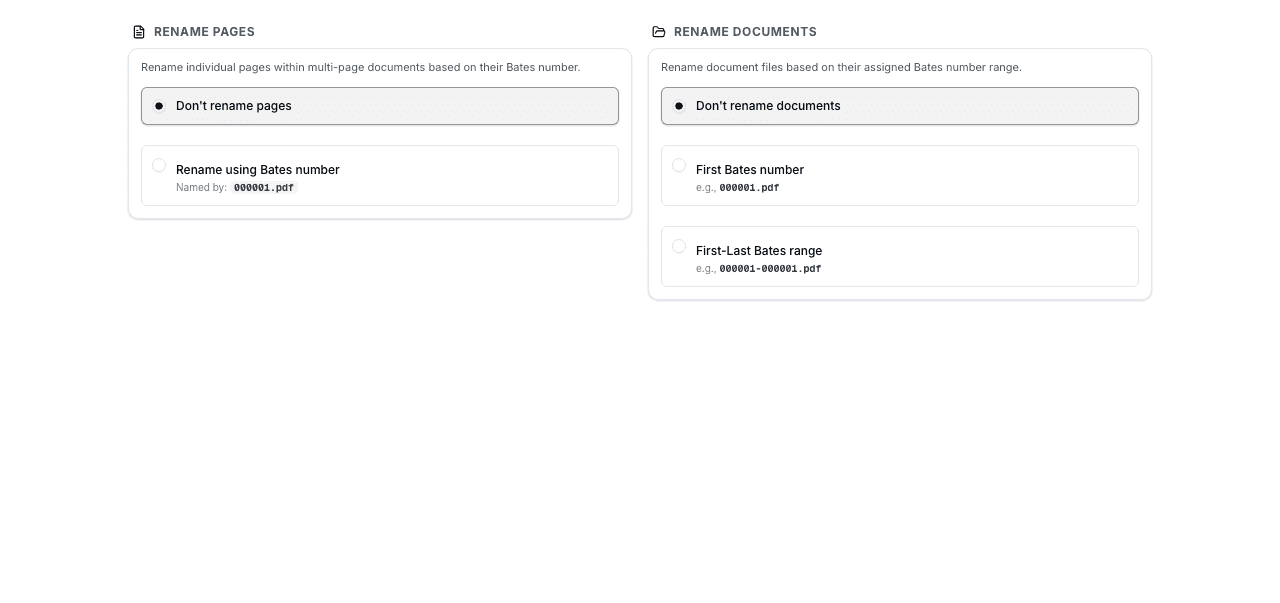
Task: Click the RENAME DOCUMENTS section heading
Action: pyautogui.click(x=745, y=31)
